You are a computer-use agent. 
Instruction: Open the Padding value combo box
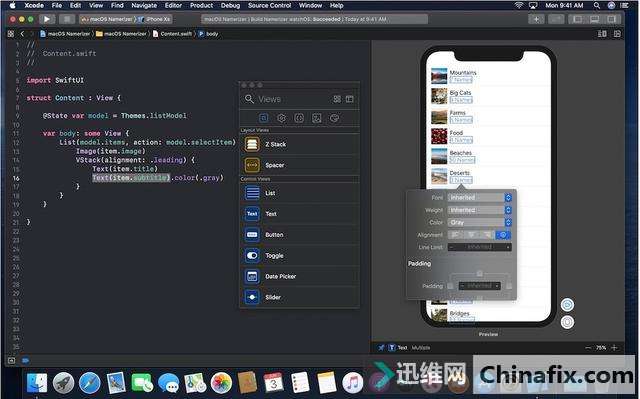coord(480,286)
